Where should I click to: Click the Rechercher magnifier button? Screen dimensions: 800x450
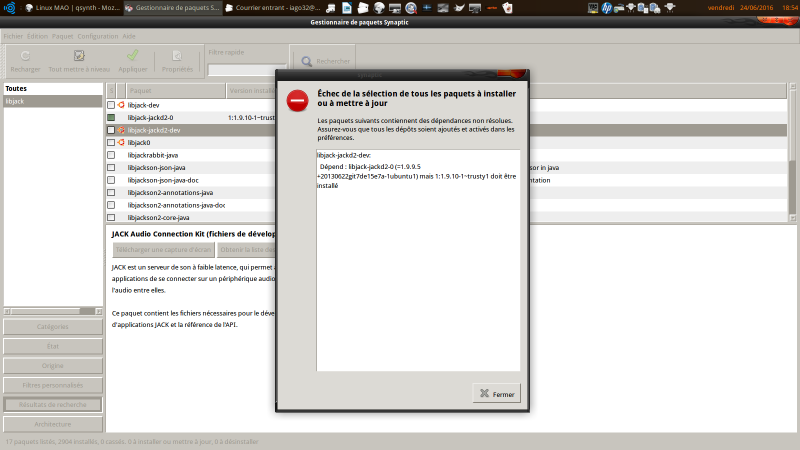point(325,61)
